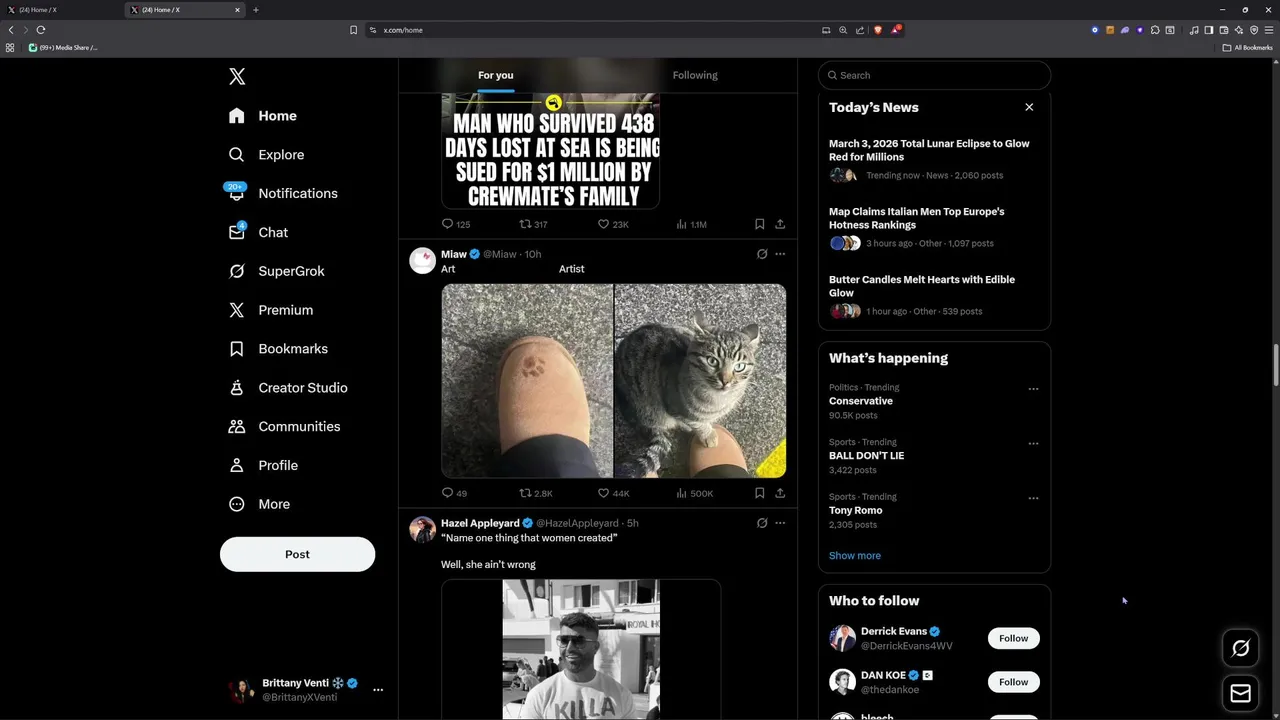Open Miaw's profile avatar
Viewport: 1280px width, 720px height.
tap(422, 260)
